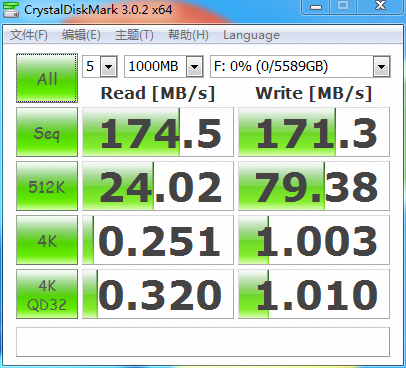The width and height of the screenshot is (406, 368).
Task: Select the 4K QD32 read result 0.320
Action: pyautogui.click(x=158, y=294)
